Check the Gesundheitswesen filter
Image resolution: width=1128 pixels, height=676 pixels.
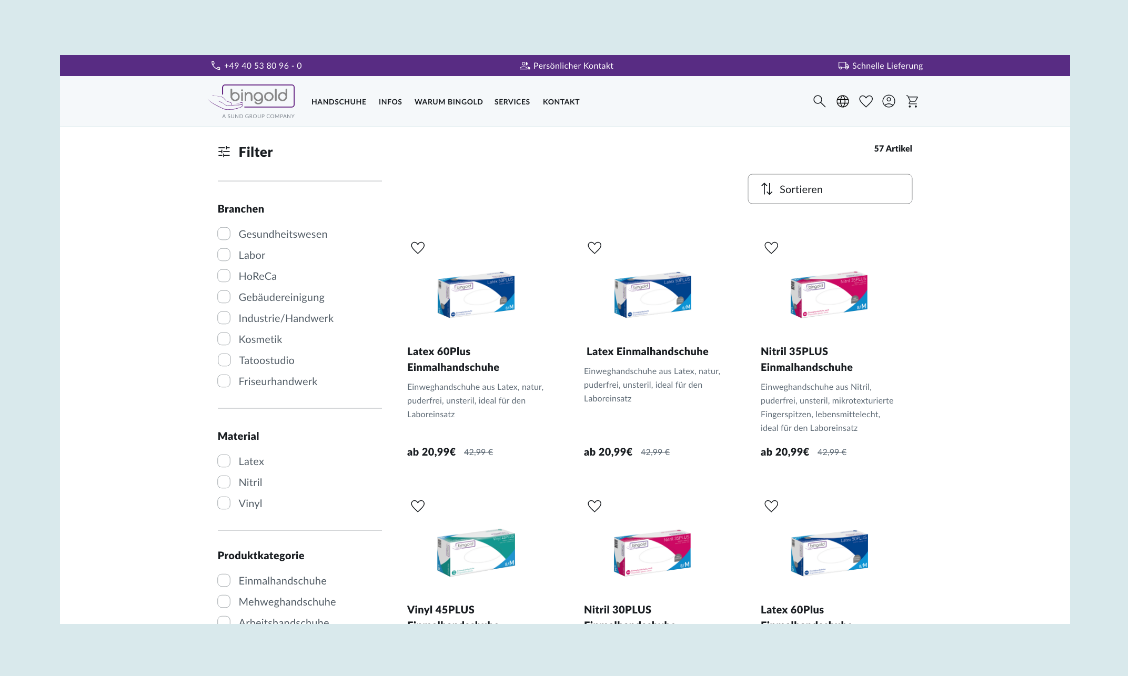(224, 234)
